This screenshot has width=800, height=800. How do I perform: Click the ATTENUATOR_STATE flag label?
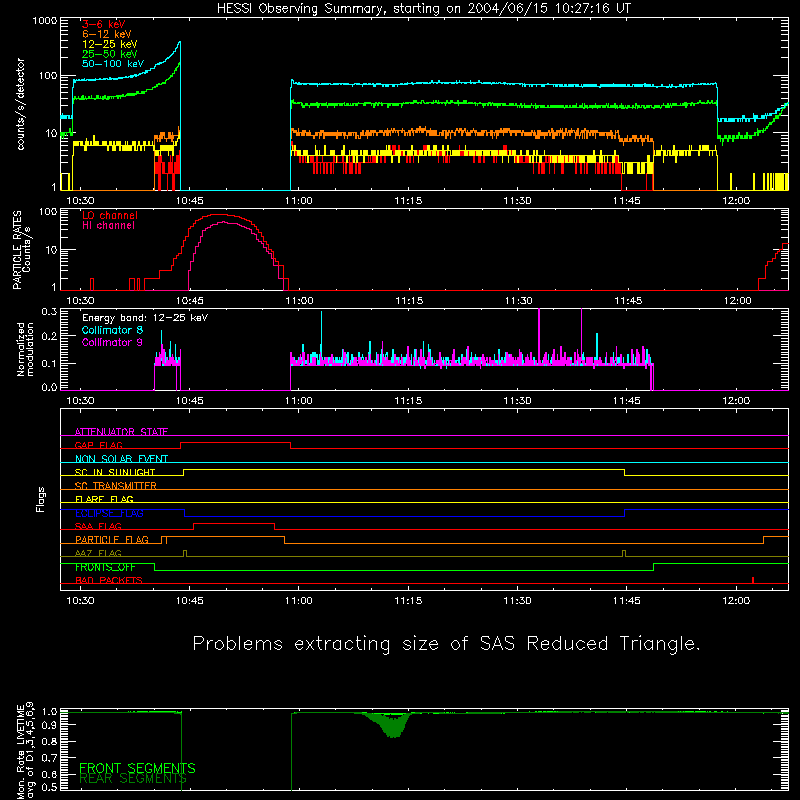(121, 432)
